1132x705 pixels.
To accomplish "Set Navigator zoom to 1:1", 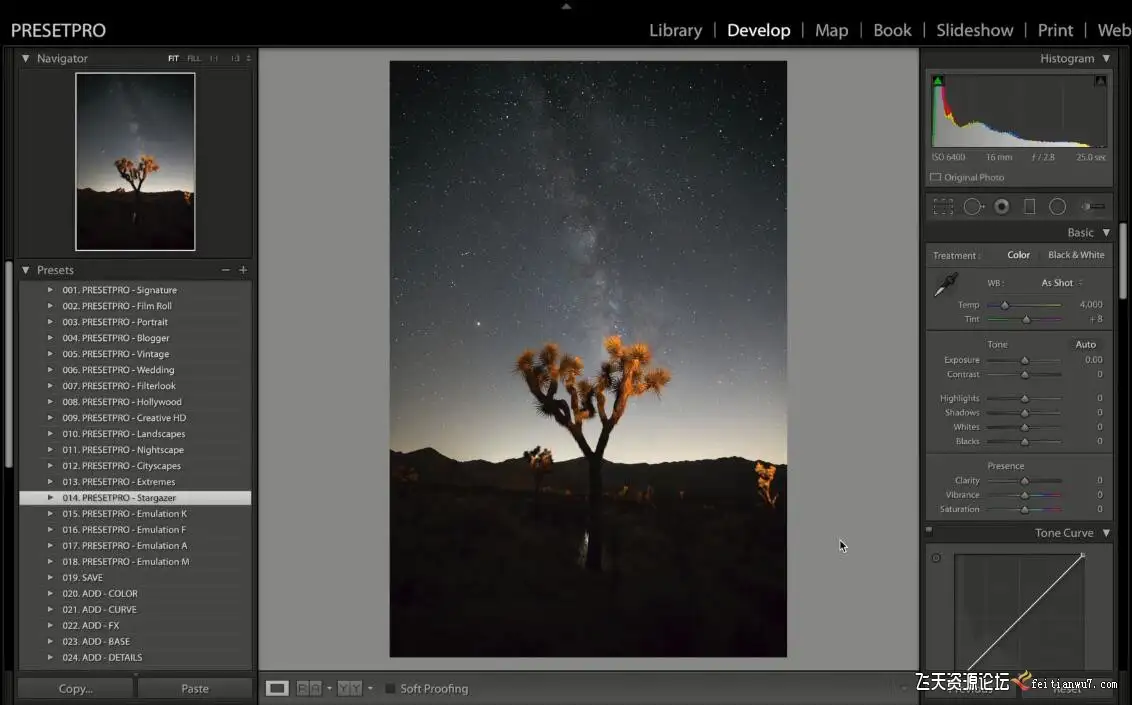I will [x=214, y=58].
